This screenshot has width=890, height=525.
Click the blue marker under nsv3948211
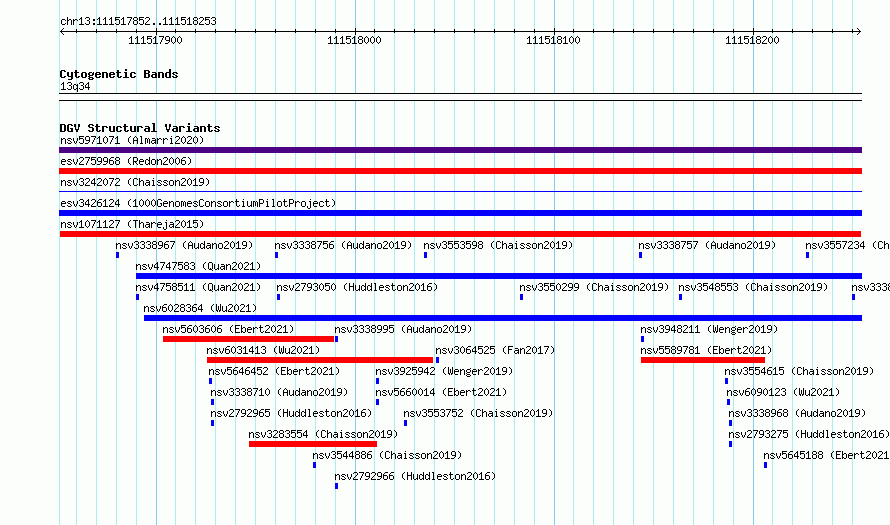643,339
